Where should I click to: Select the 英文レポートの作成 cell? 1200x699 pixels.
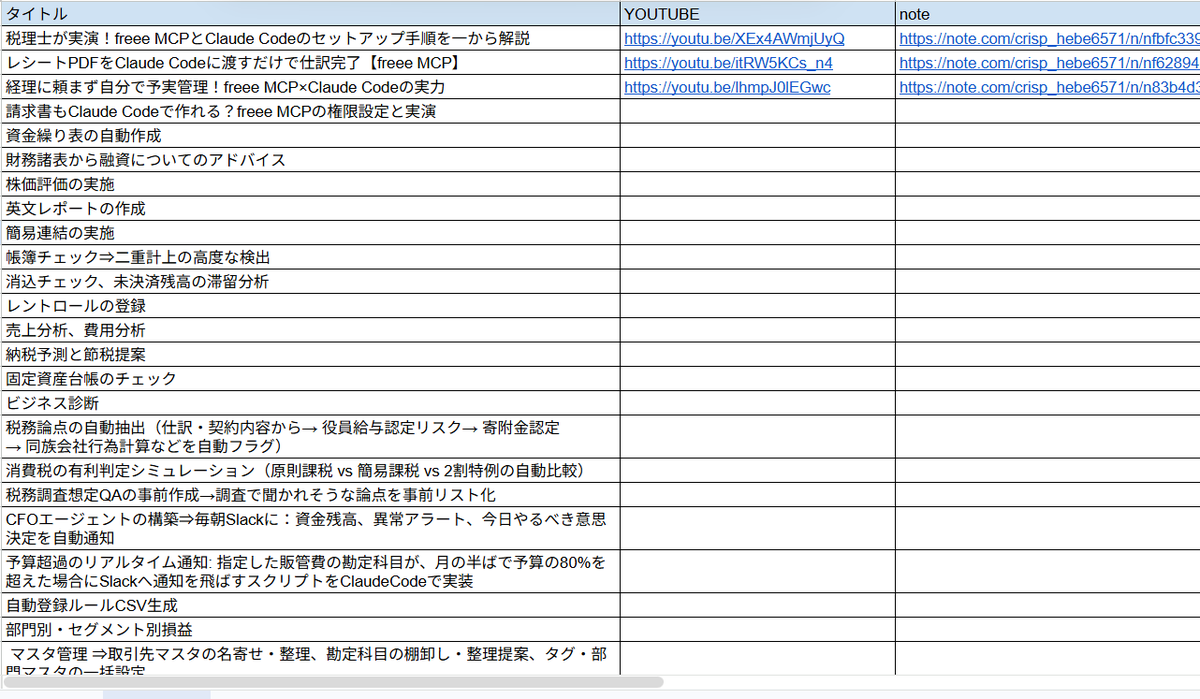click(310, 209)
